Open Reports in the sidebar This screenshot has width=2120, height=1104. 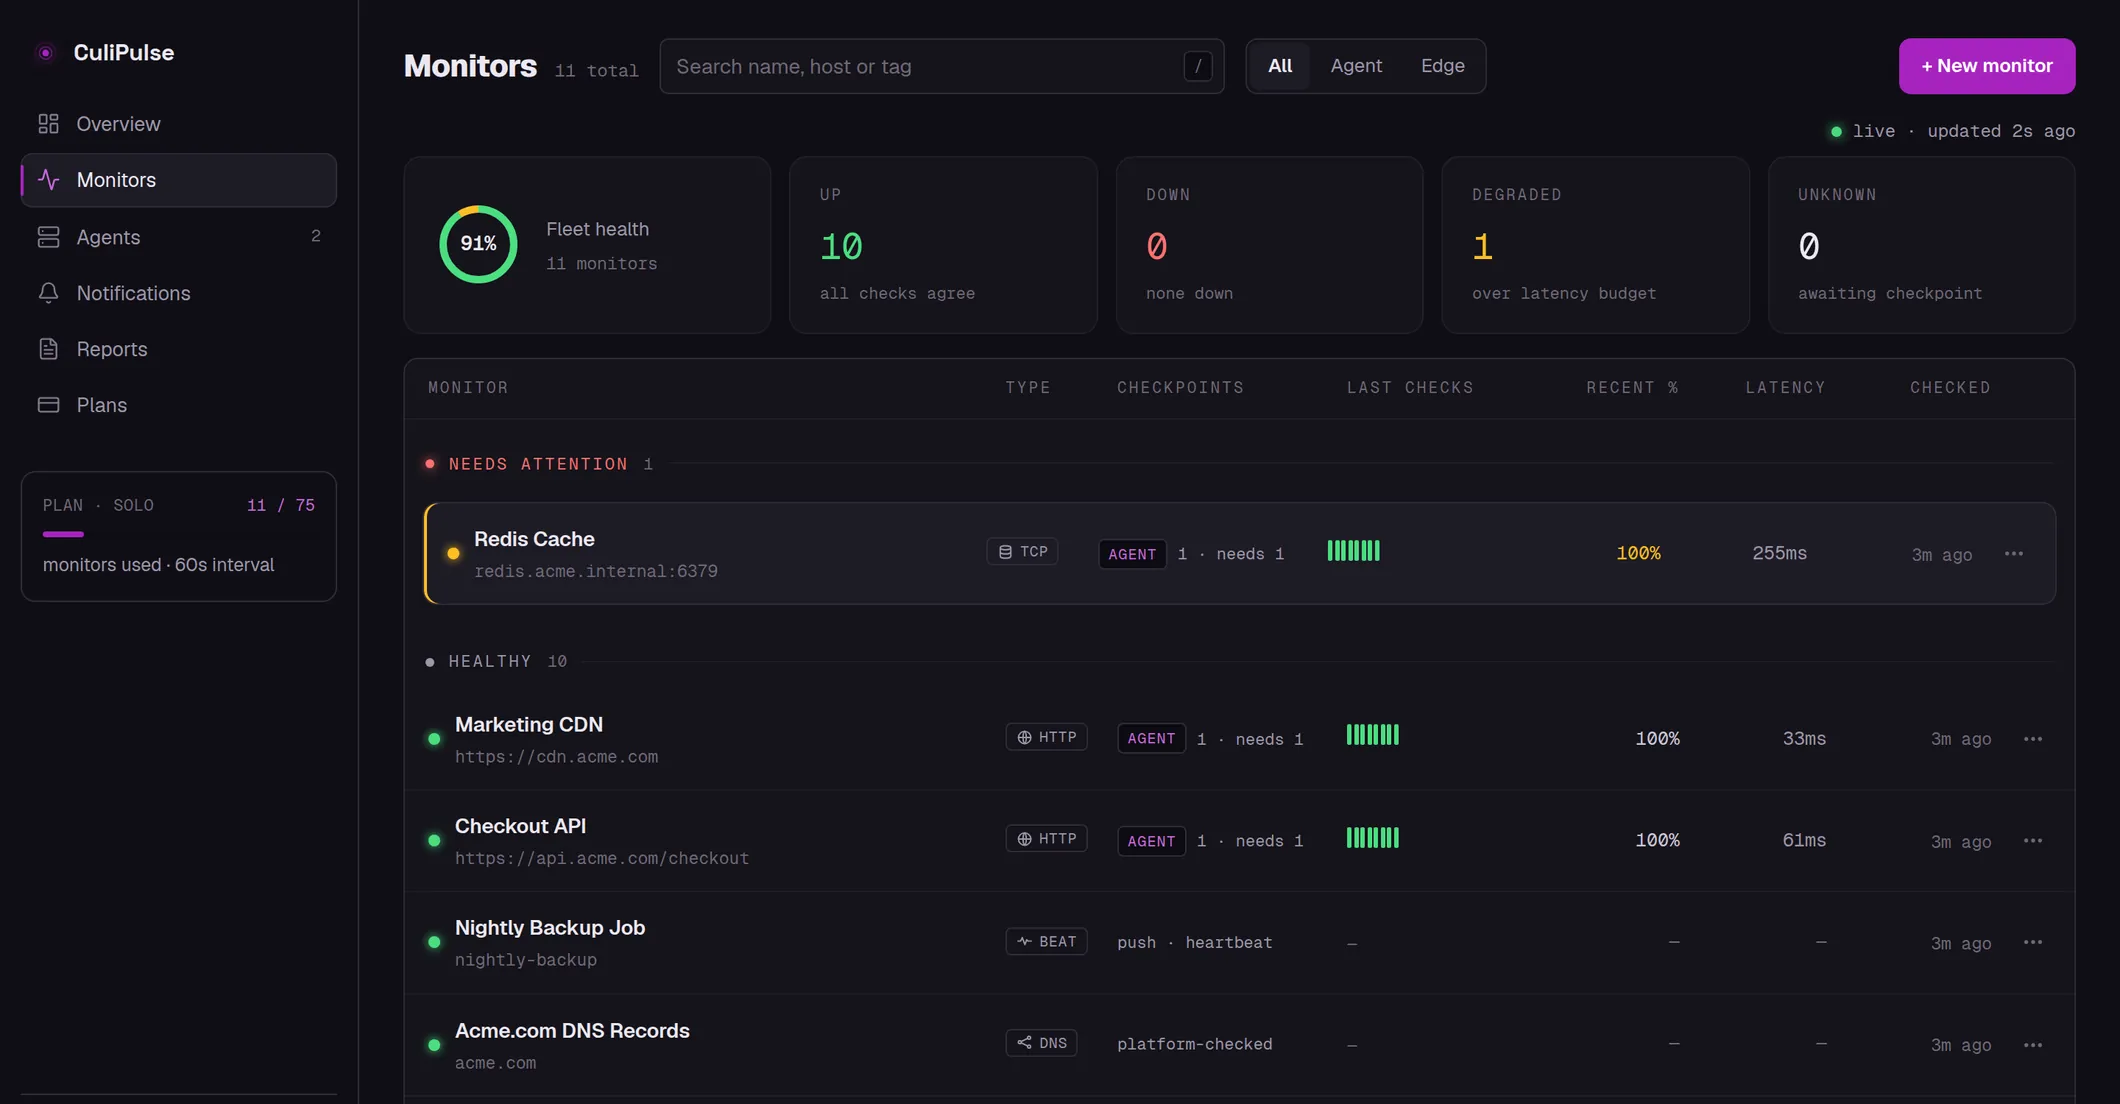pos(179,349)
